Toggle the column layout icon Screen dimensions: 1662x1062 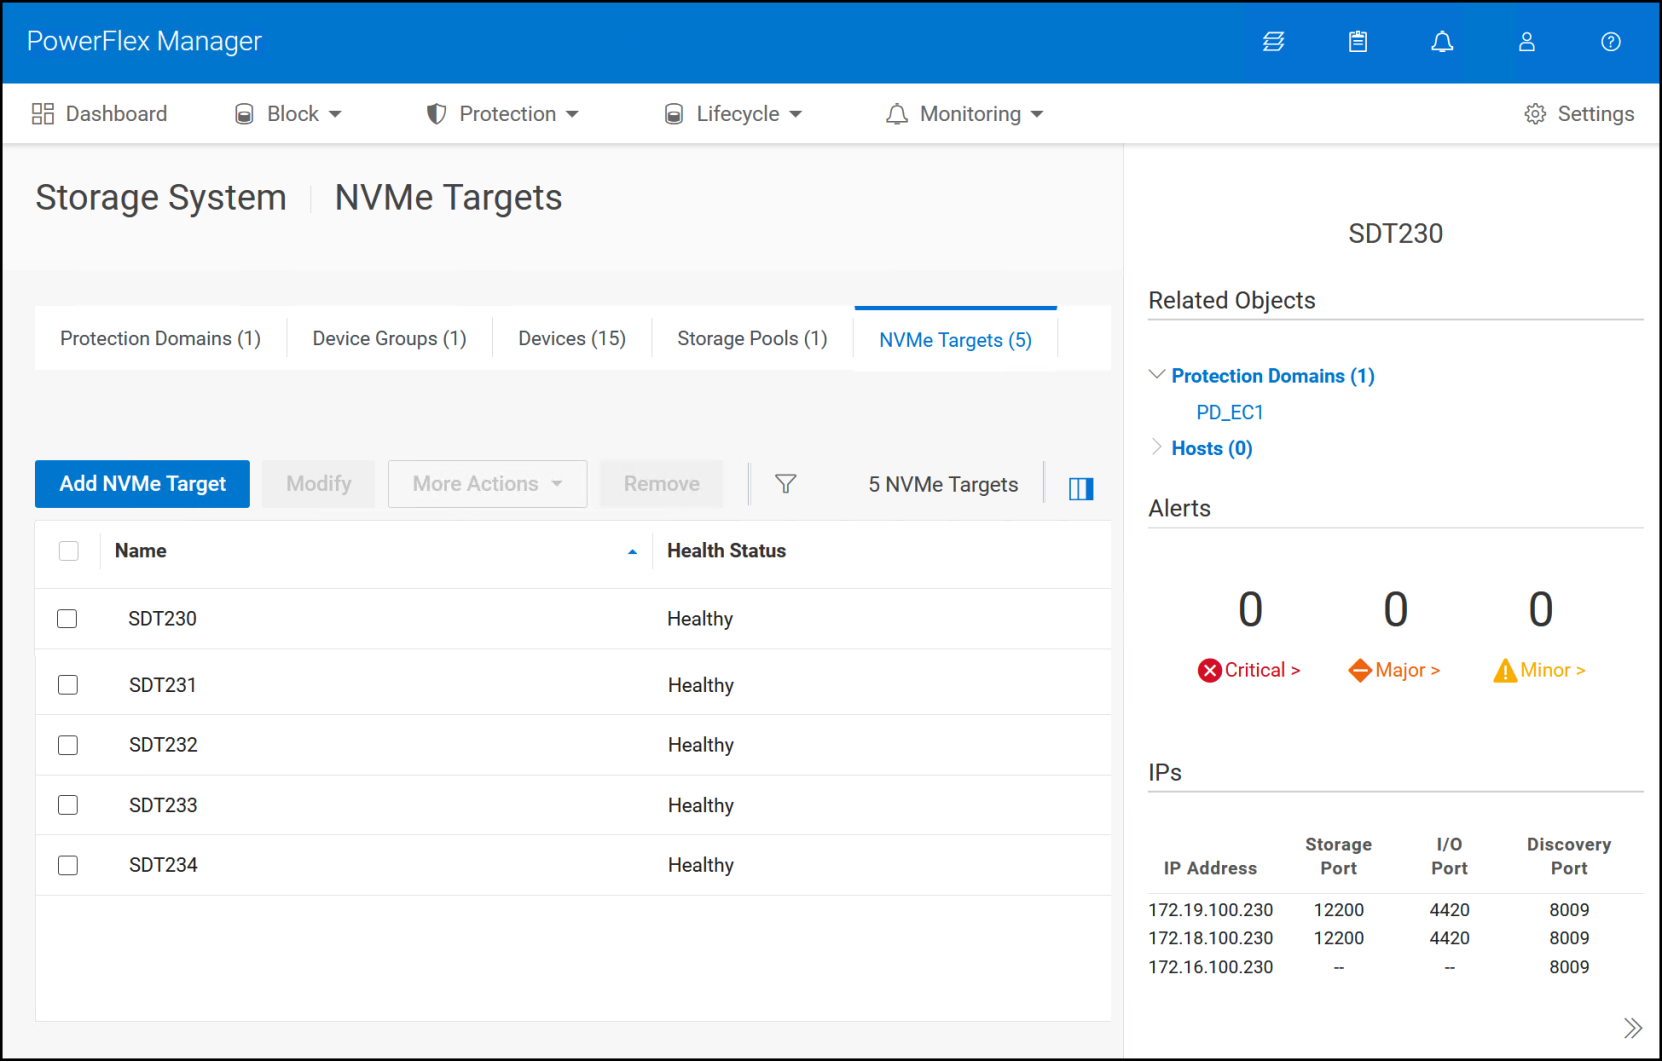point(1081,488)
